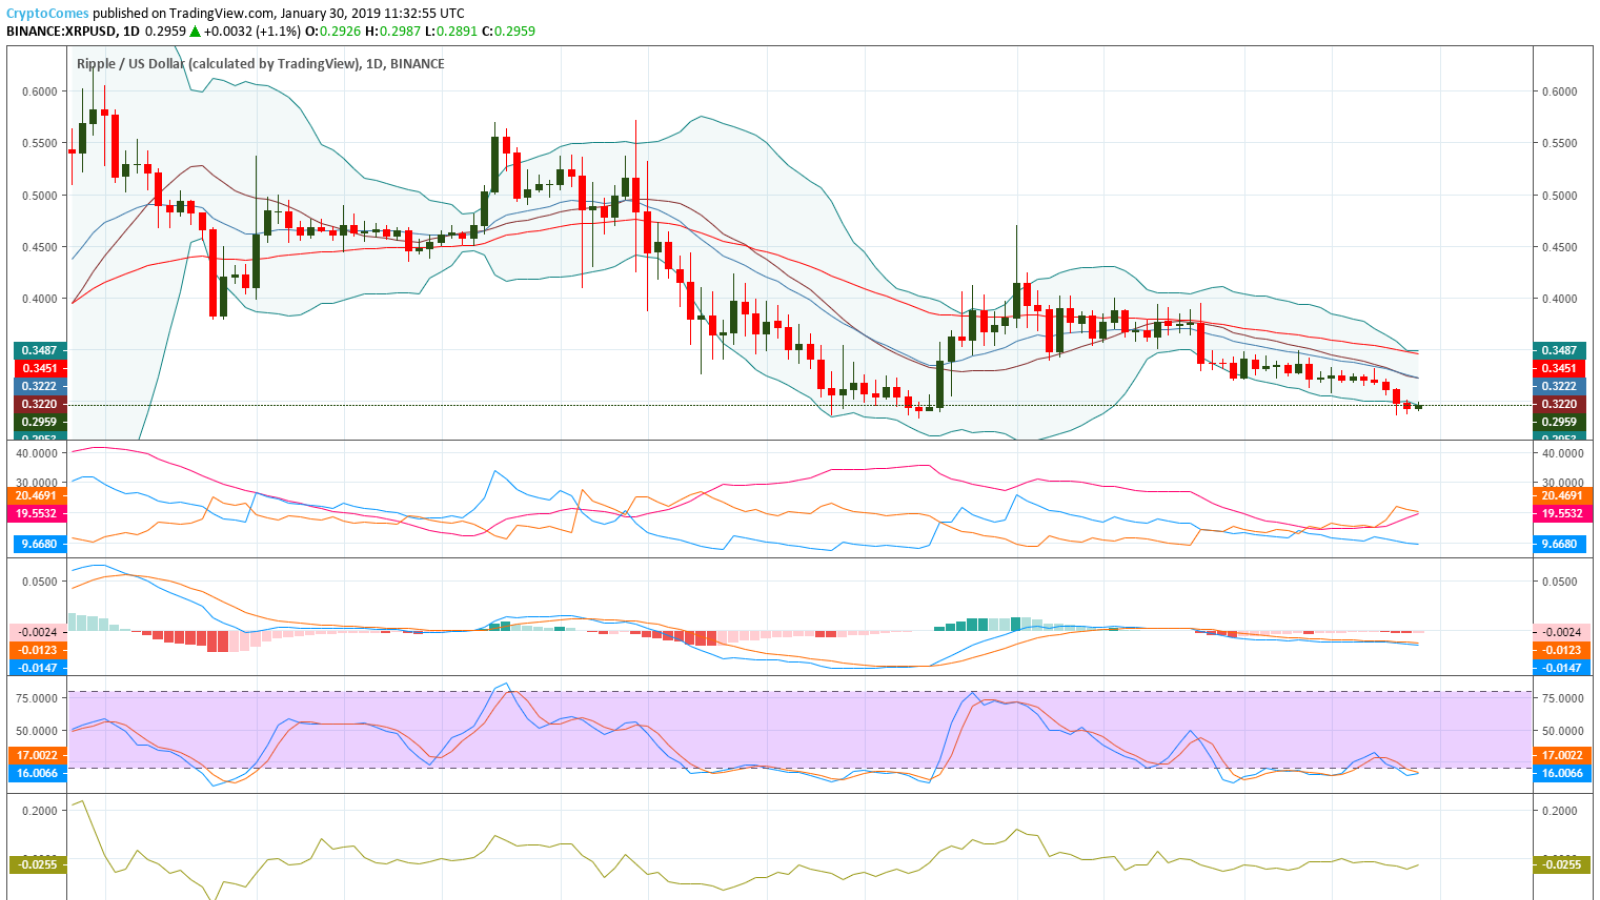The width and height of the screenshot is (1600, 900).
Task: Click 0.4000 tick on left price axis
Action: pos(40,298)
